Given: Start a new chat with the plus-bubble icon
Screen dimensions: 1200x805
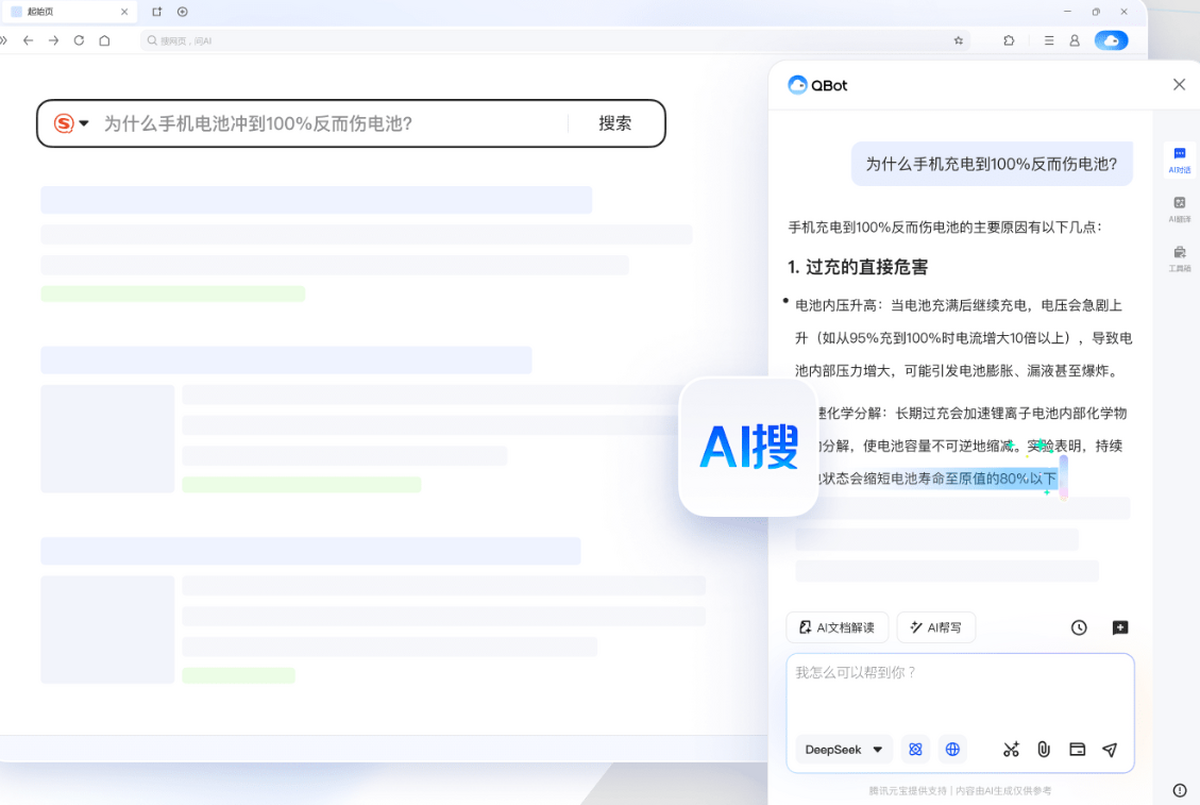Looking at the screenshot, I should 1120,627.
